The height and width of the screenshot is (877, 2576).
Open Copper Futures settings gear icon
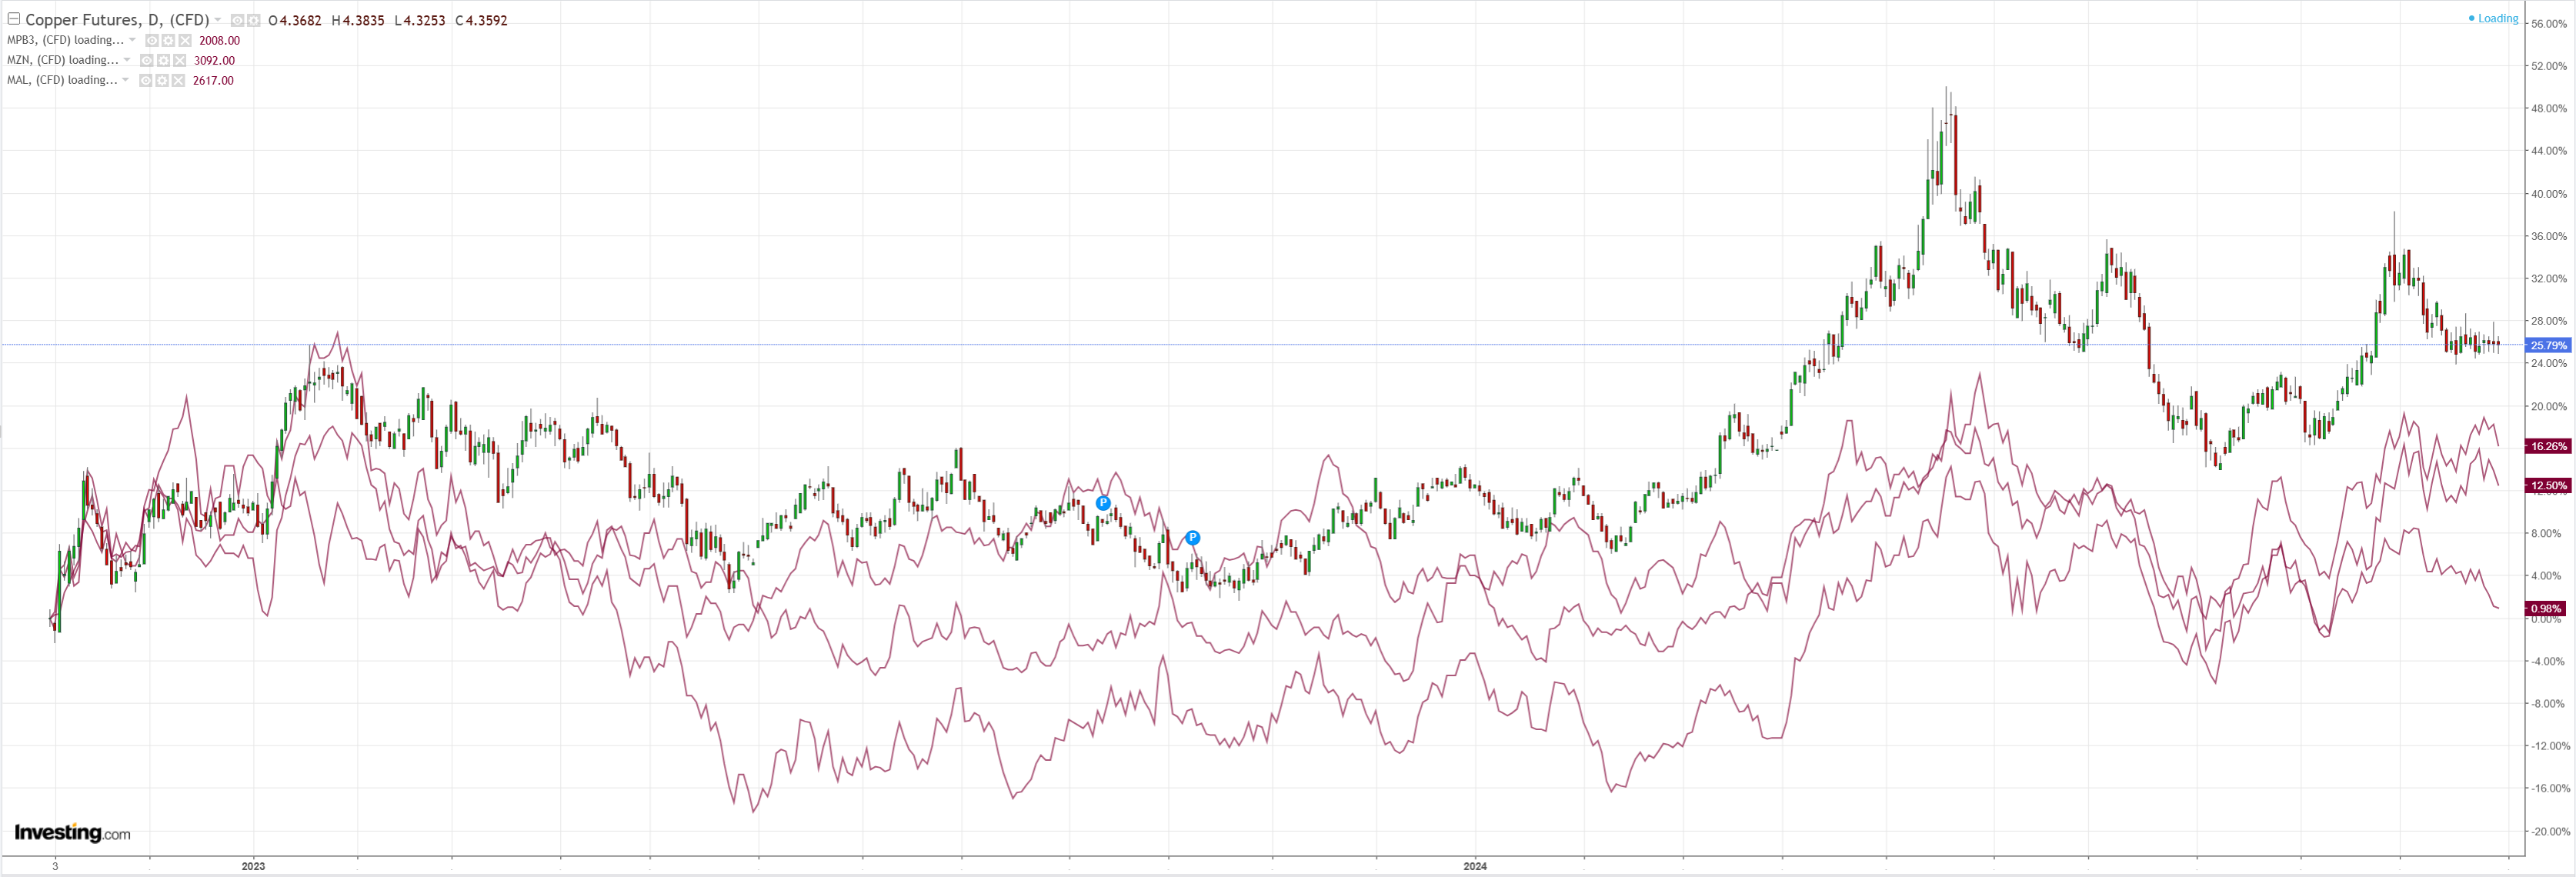pos(254,21)
